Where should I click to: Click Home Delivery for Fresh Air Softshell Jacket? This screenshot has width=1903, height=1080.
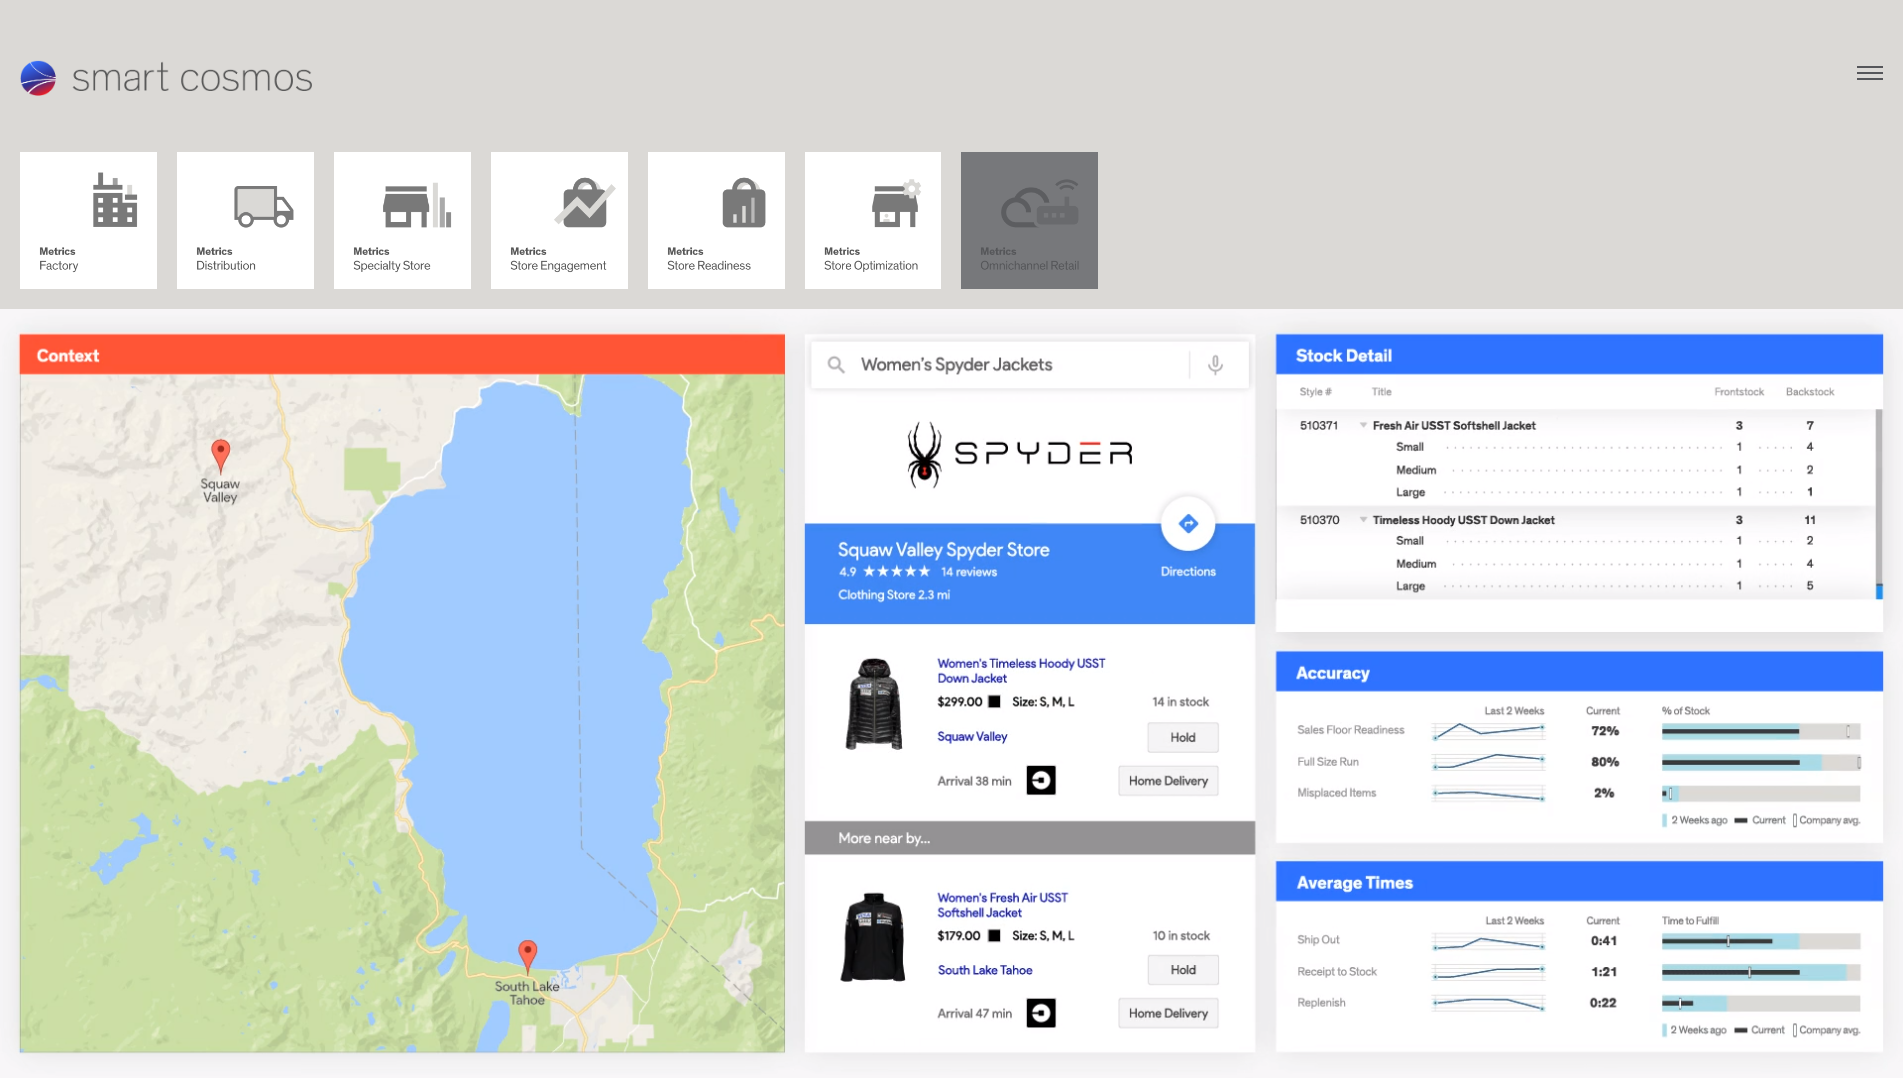(x=1168, y=1013)
